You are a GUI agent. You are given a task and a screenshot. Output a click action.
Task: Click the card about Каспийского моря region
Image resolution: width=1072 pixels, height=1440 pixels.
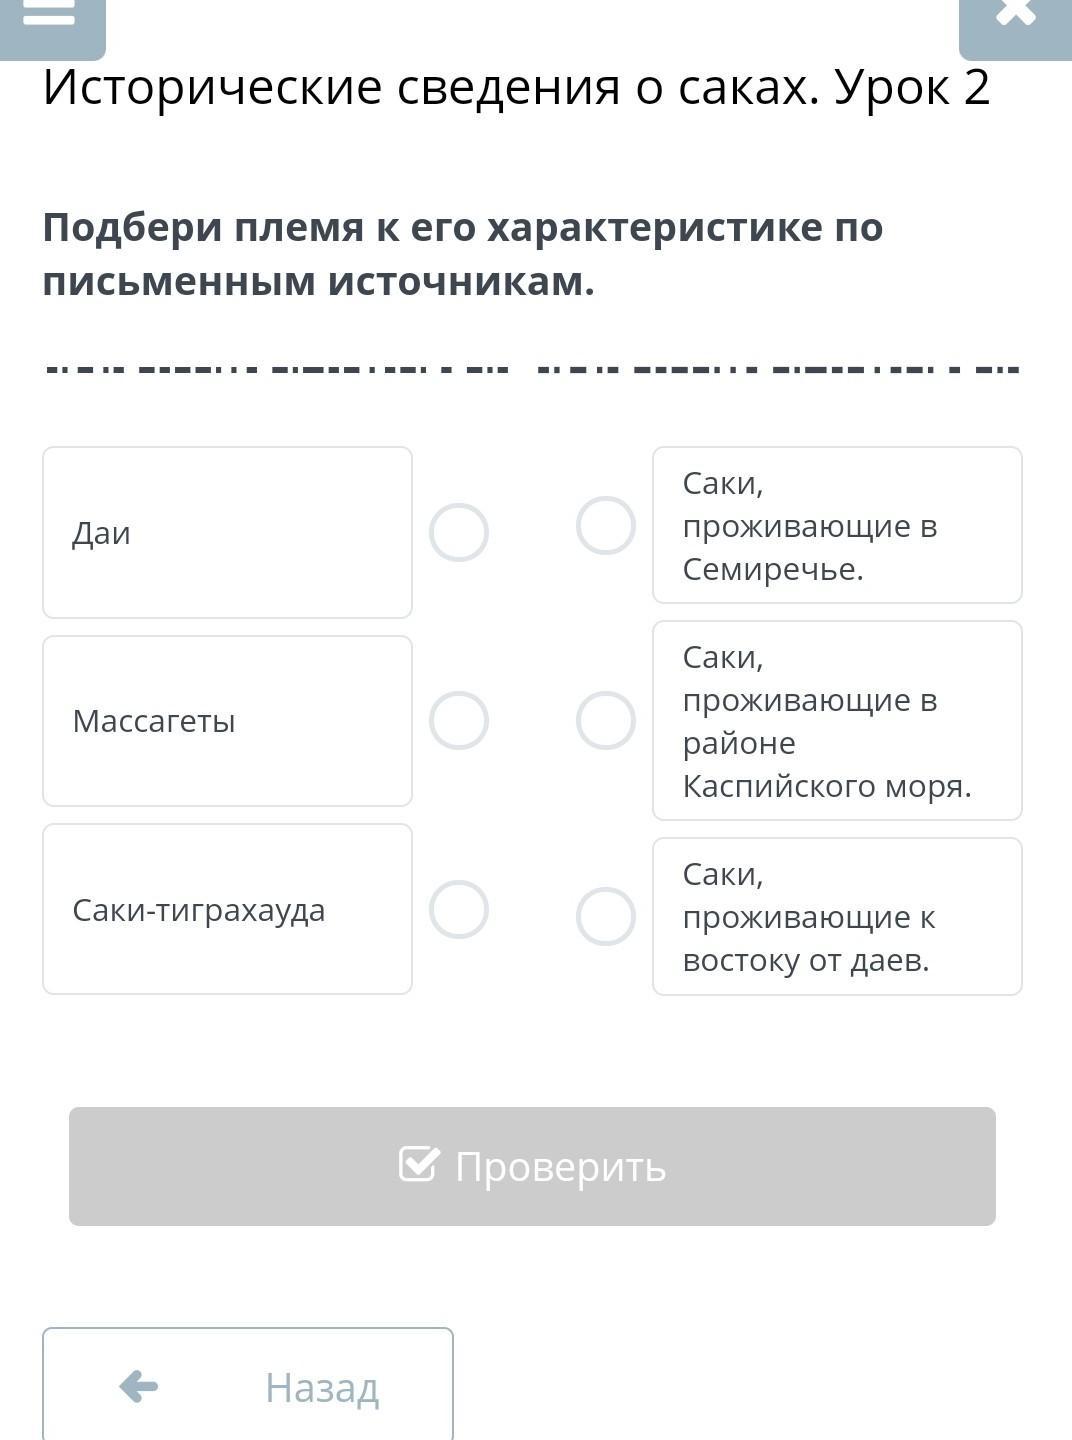837,720
